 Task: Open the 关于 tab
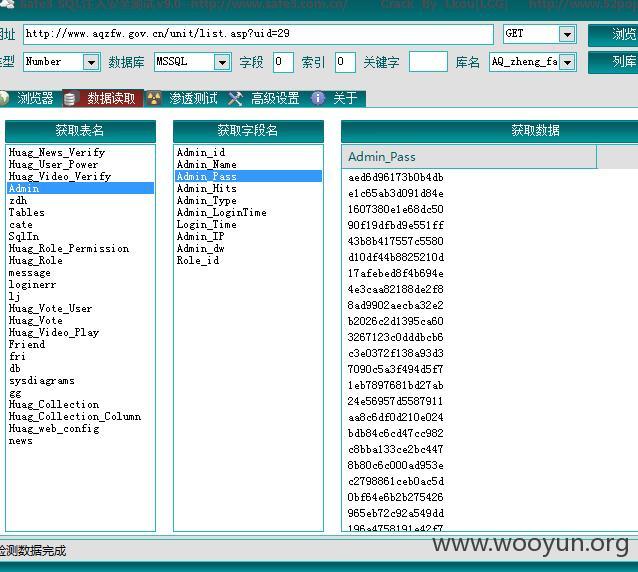tap(336, 98)
